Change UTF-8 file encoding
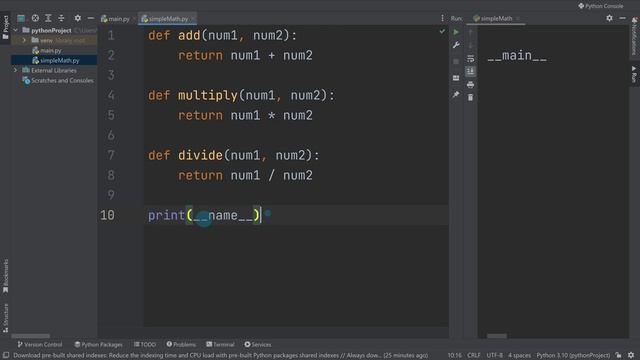The height and width of the screenshot is (360, 640). 495,356
